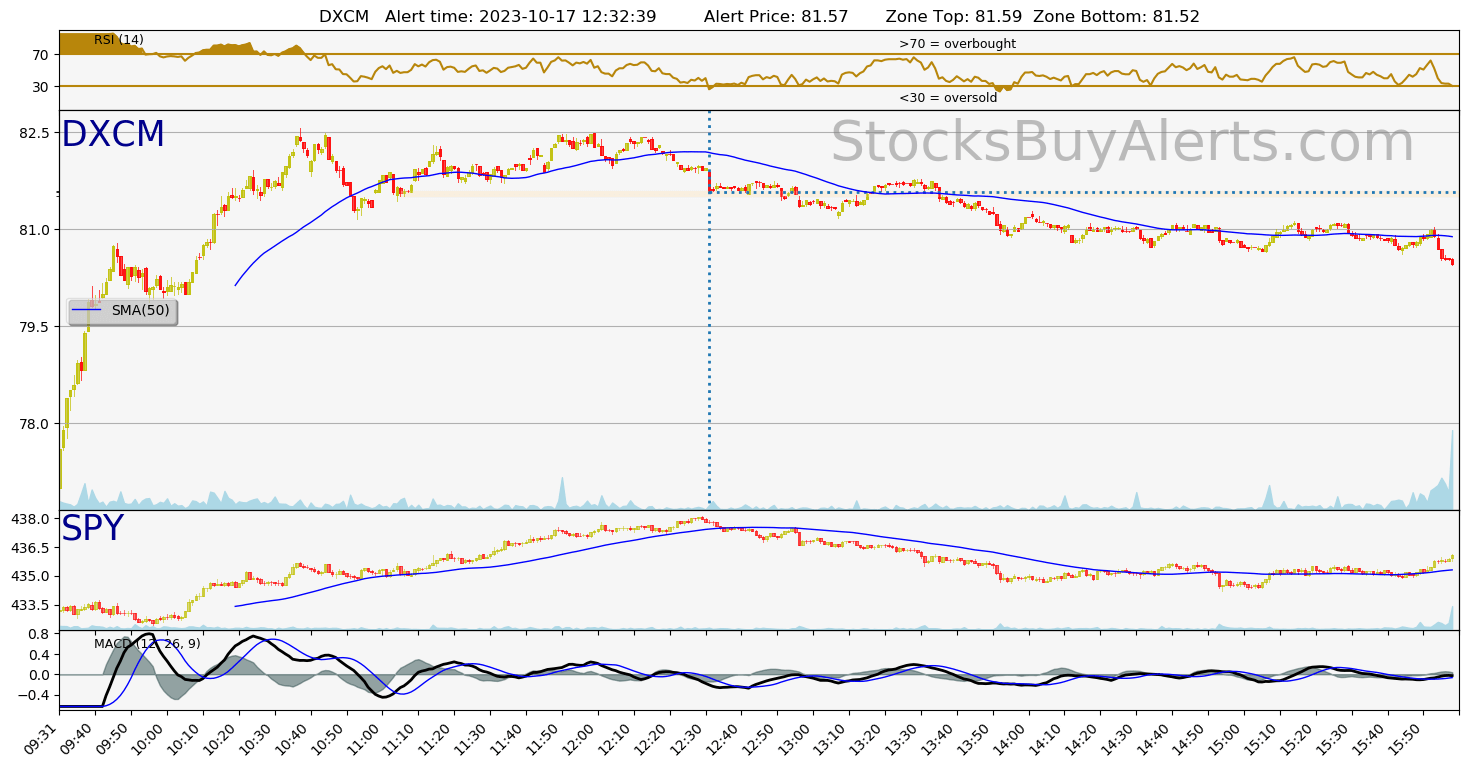The width and height of the screenshot is (1474, 768).
Task: Click the MACD (12, 26, 9) label
Action: click(x=147, y=643)
